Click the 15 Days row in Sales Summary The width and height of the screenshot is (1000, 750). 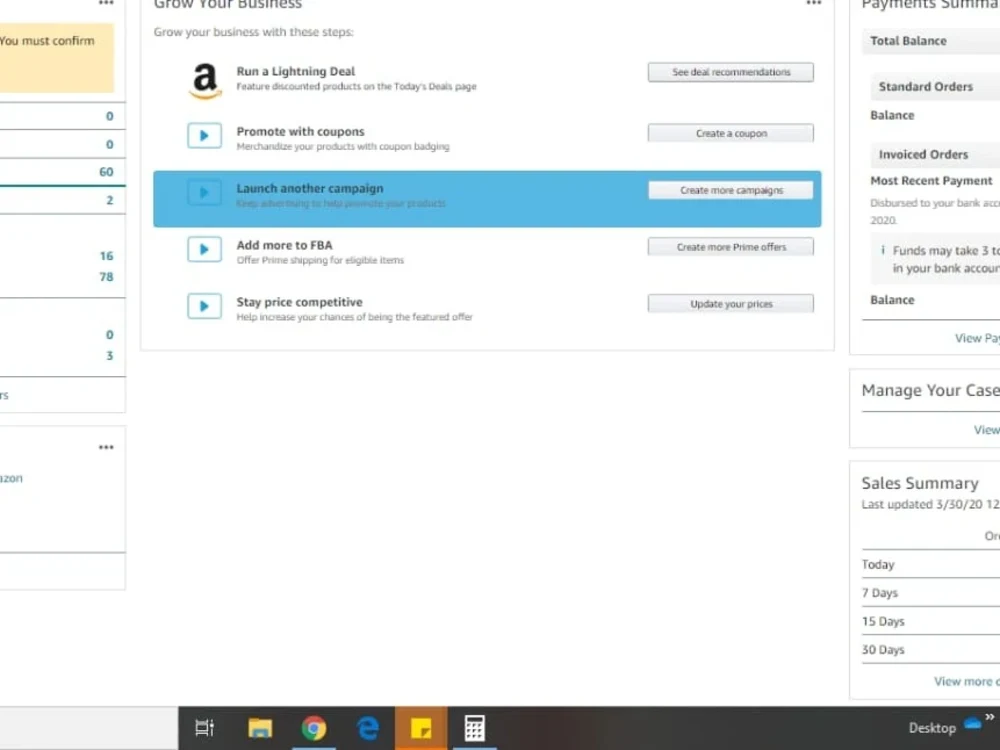(930, 621)
